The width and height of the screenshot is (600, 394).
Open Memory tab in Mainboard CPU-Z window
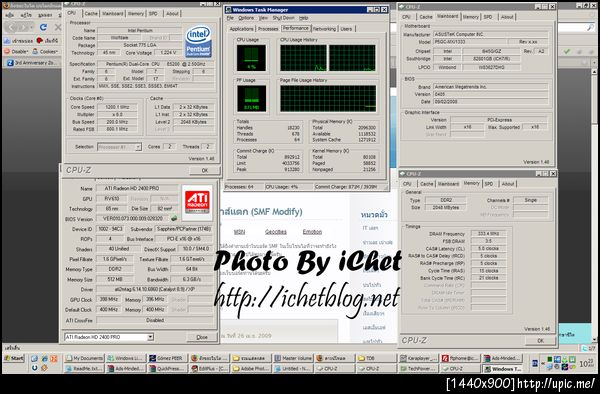(470, 17)
